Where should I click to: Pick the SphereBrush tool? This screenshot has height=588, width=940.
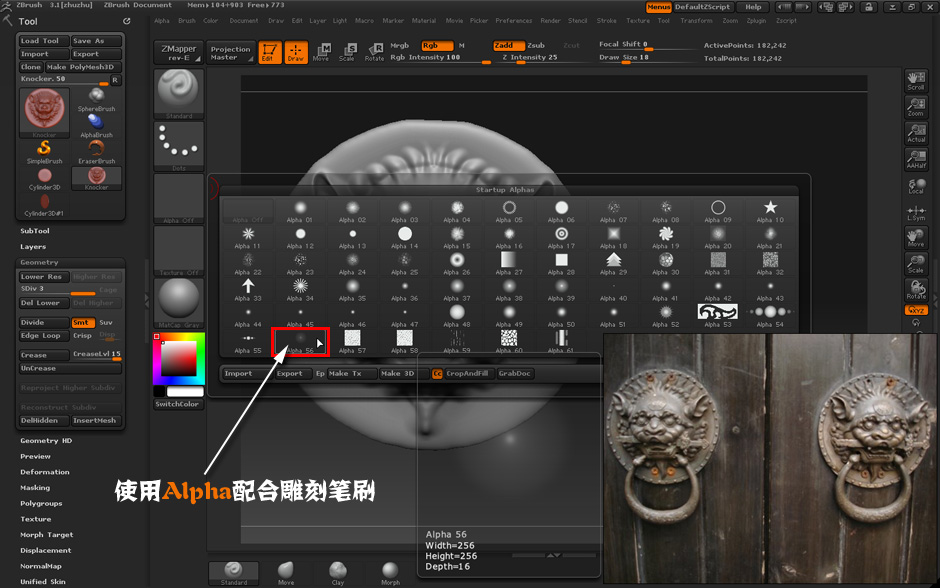[96, 100]
